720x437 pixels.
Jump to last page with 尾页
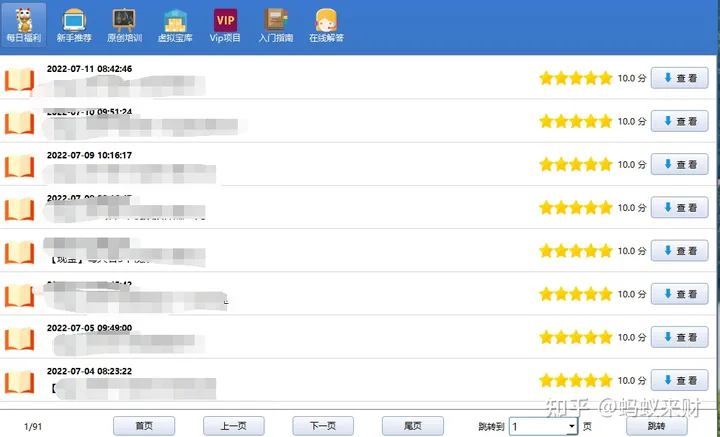pos(412,426)
